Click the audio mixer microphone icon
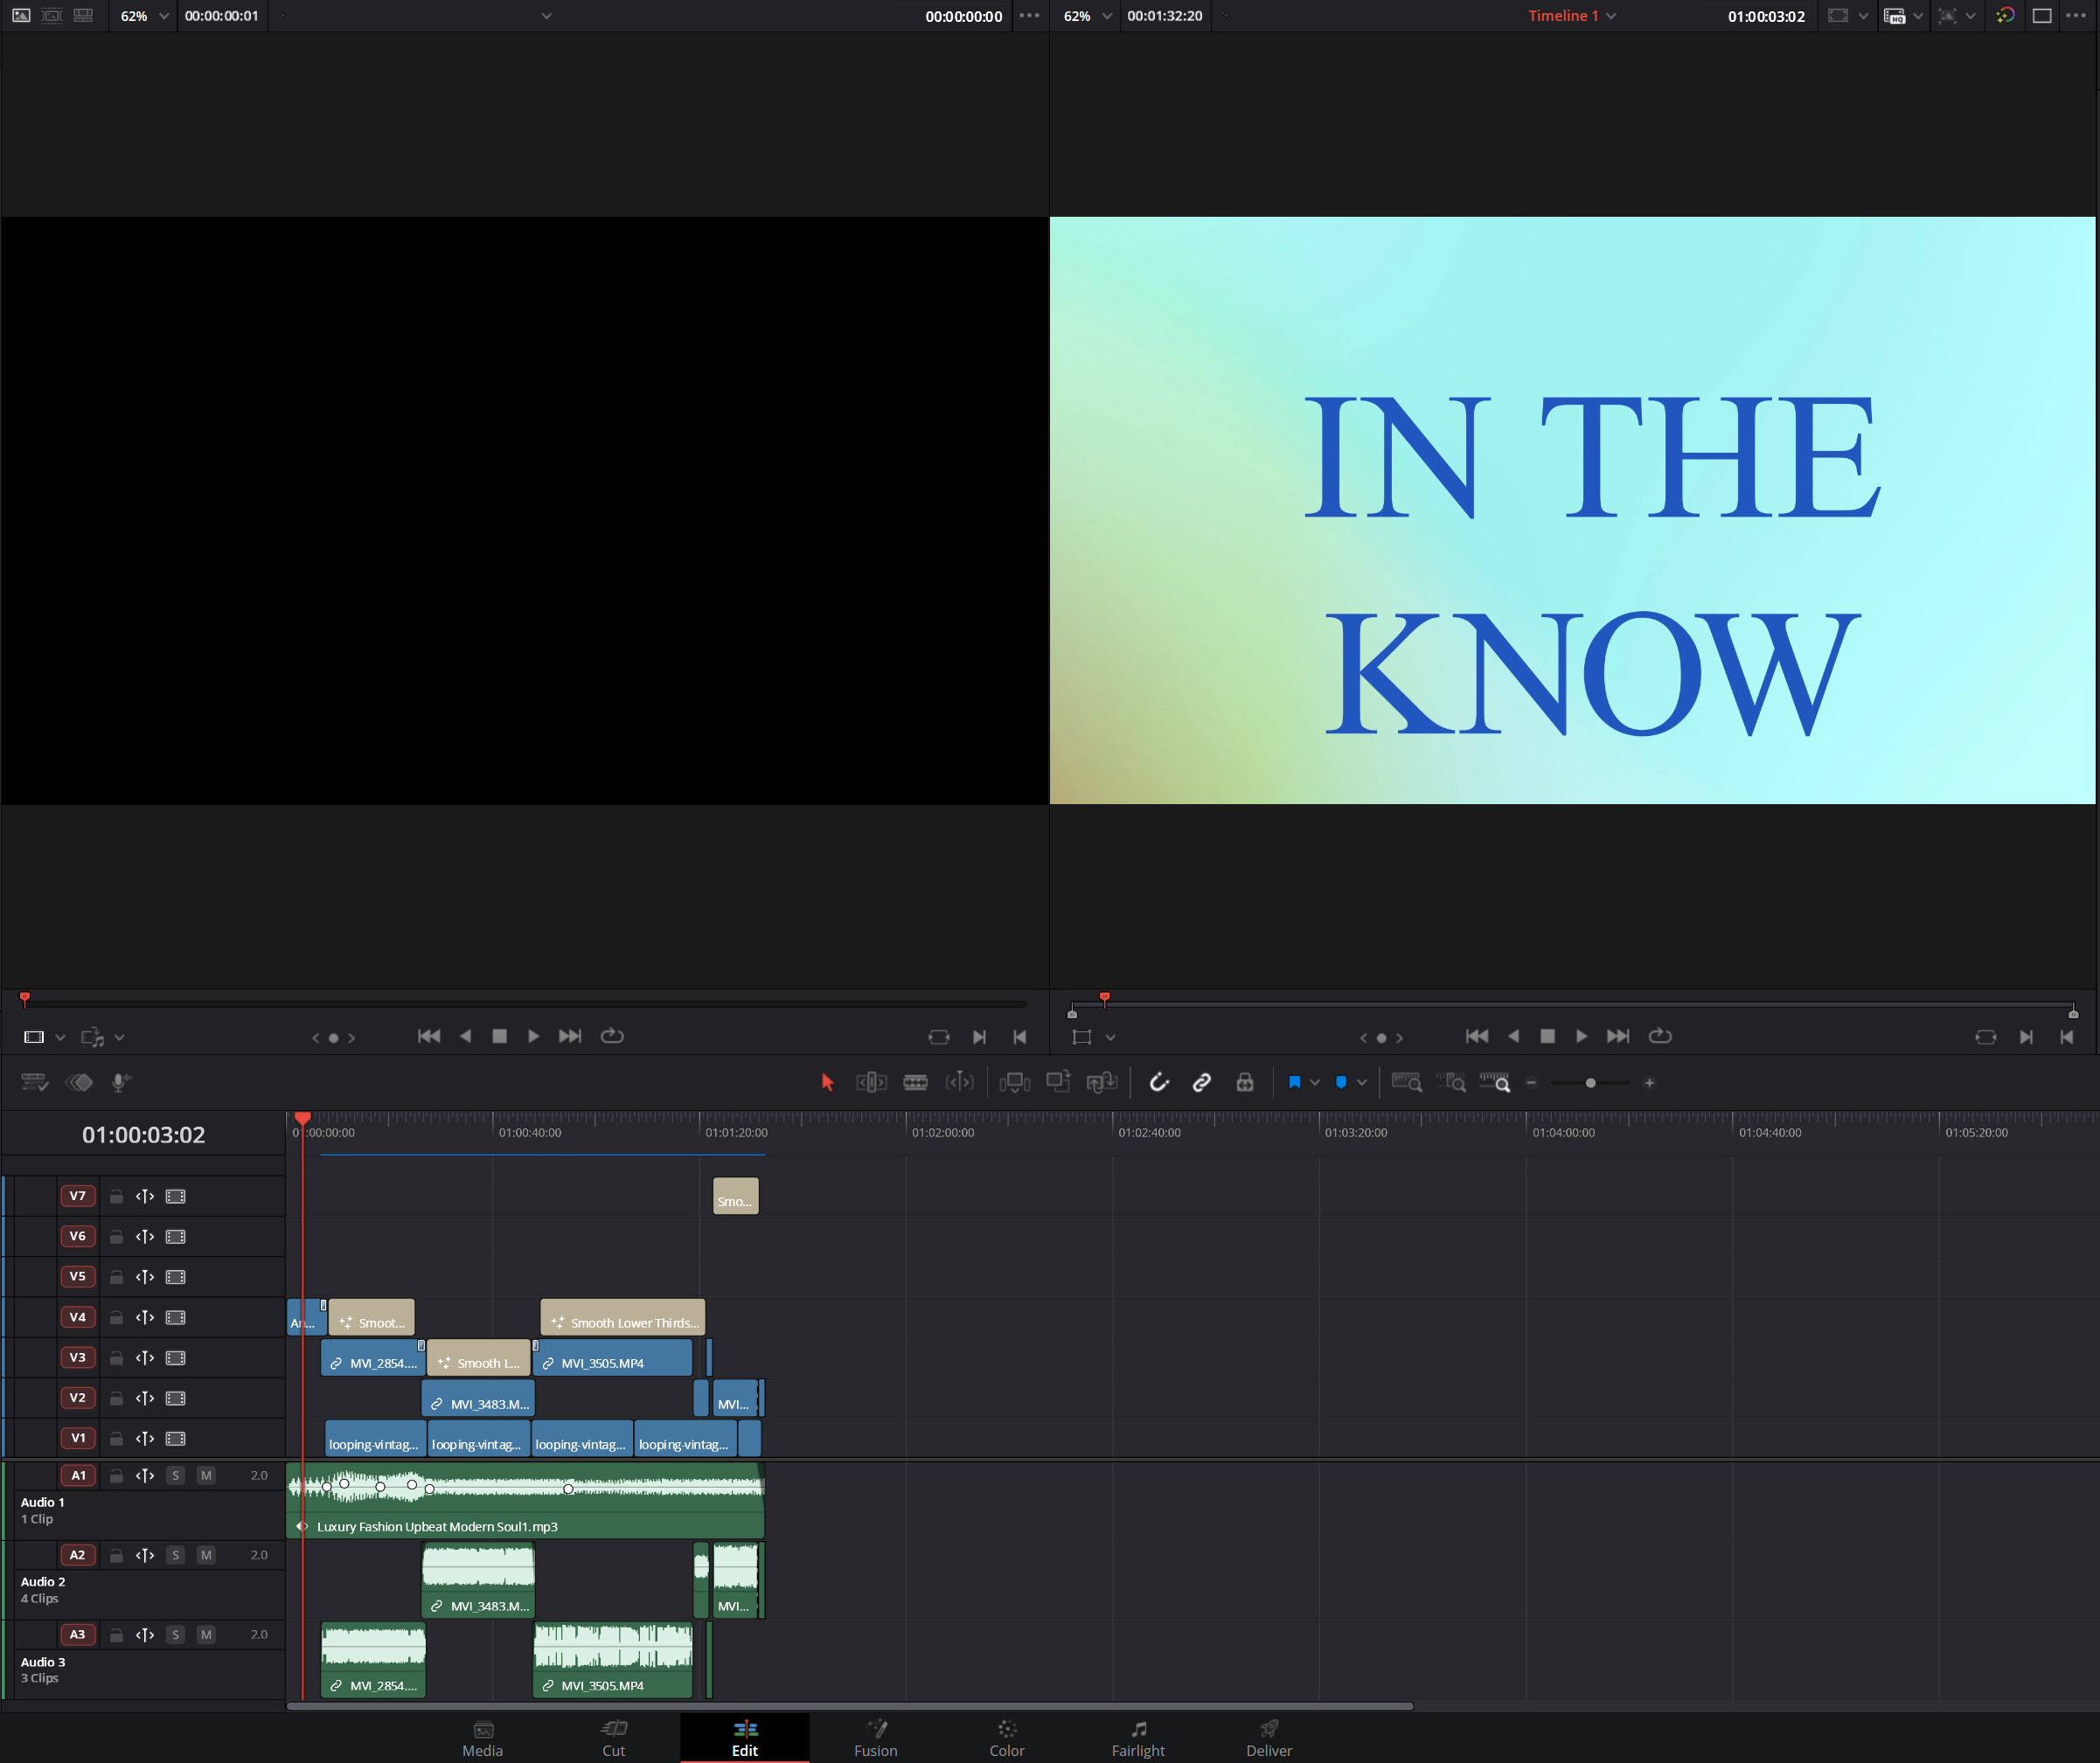This screenshot has width=2100, height=1763. coord(122,1082)
